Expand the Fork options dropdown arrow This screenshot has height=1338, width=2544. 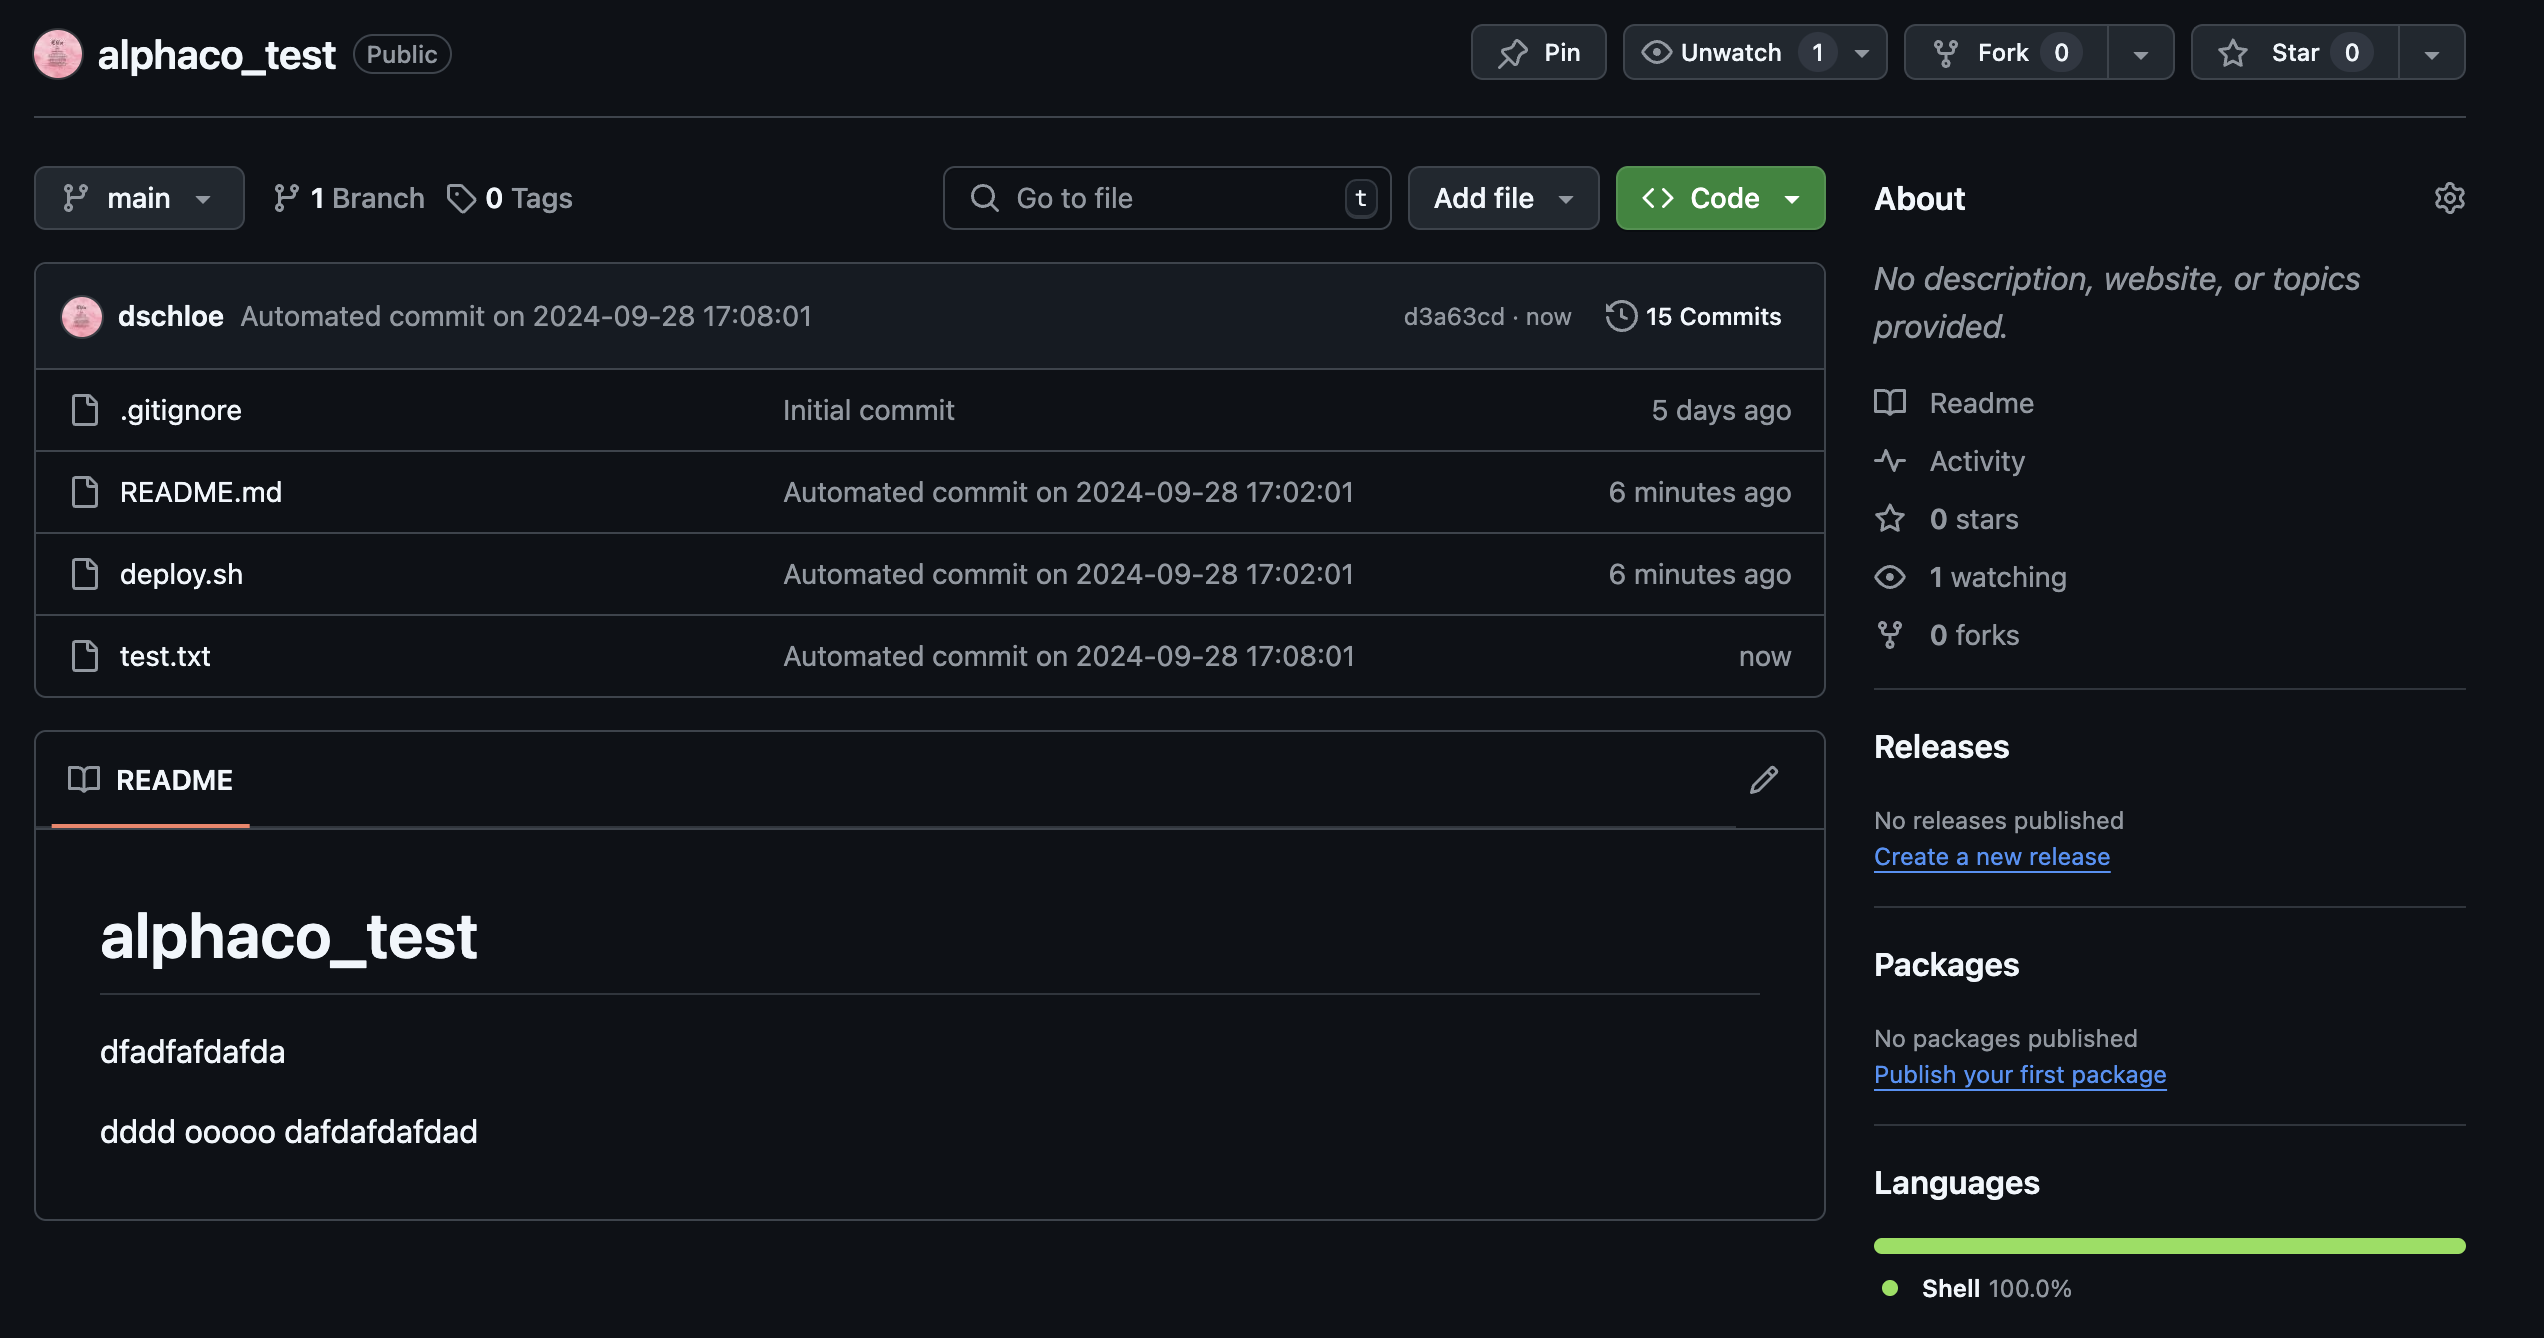click(x=2141, y=53)
